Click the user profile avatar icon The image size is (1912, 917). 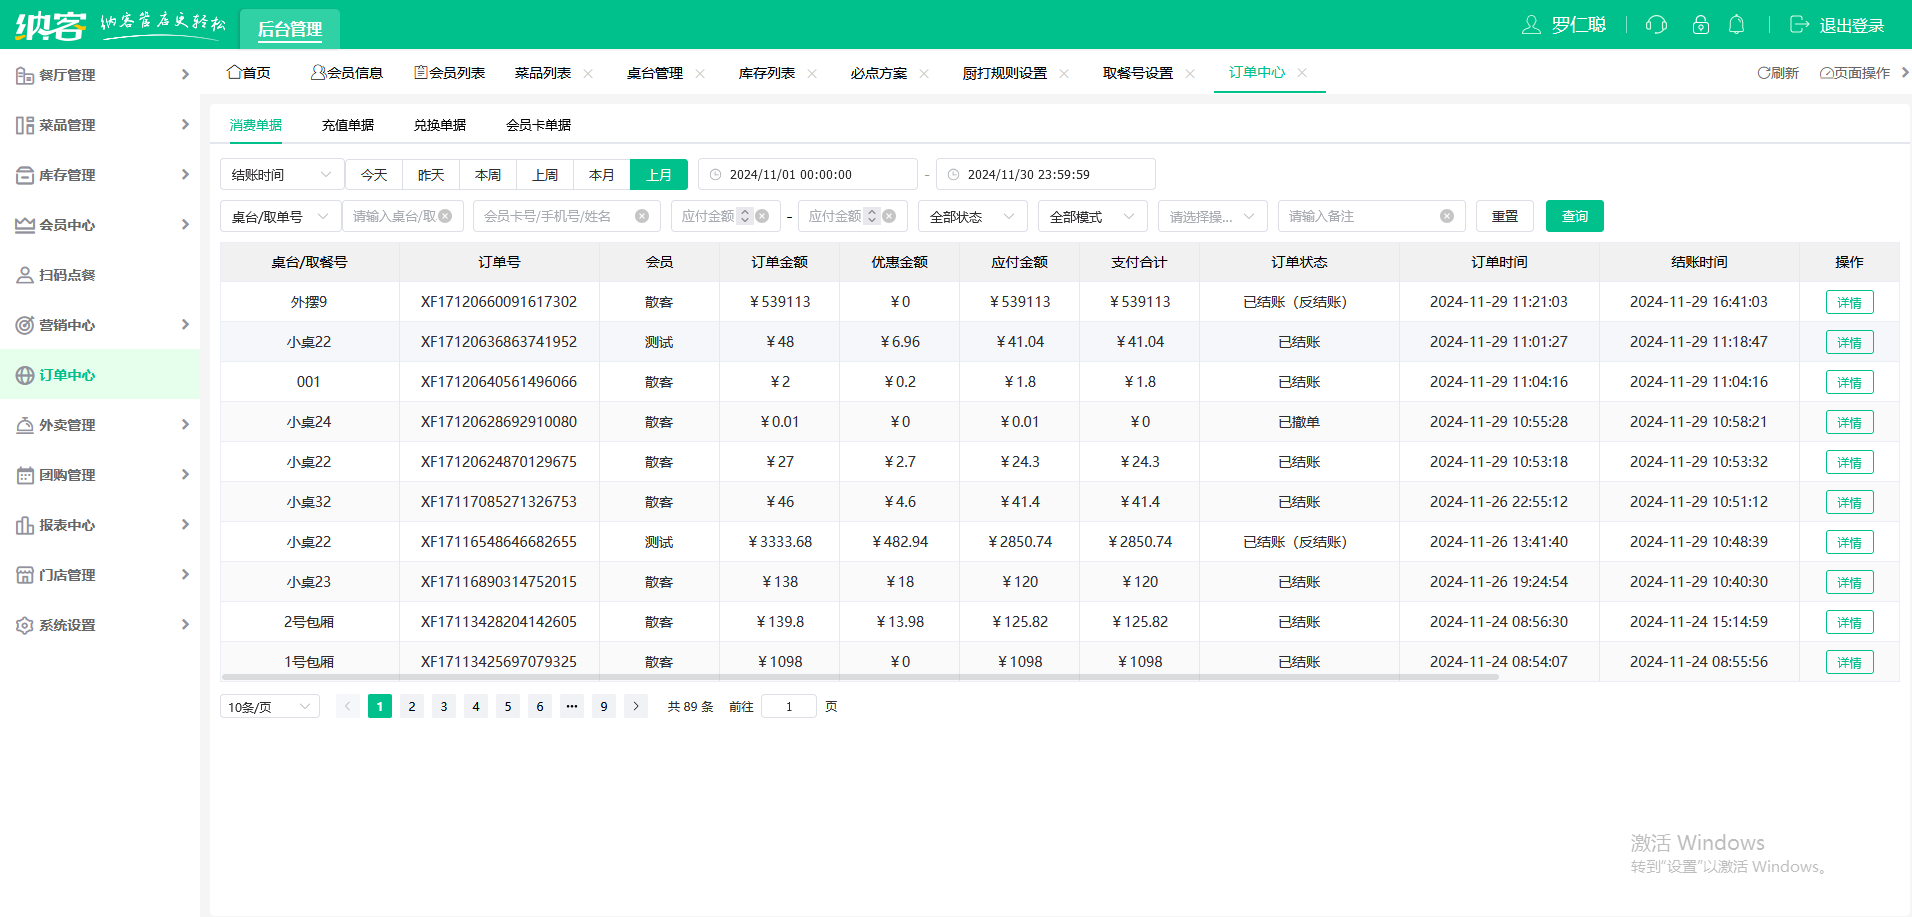pos(1531,25)
